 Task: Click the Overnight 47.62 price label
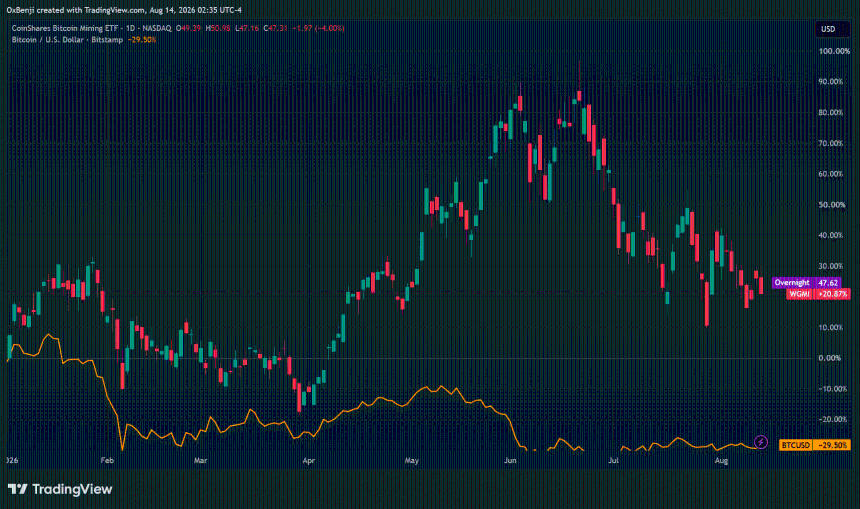click(806, 282)
